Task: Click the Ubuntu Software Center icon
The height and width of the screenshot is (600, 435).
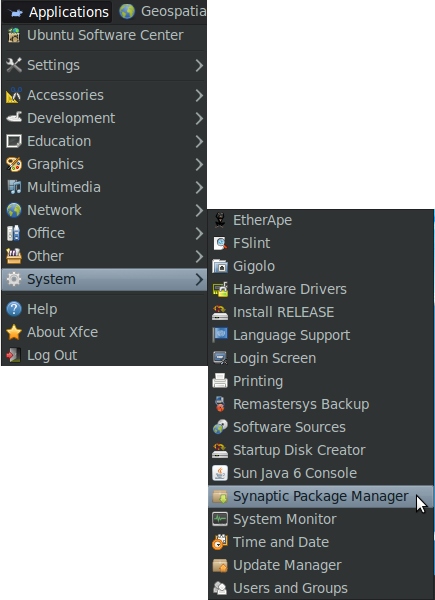Action: point(14,35)
